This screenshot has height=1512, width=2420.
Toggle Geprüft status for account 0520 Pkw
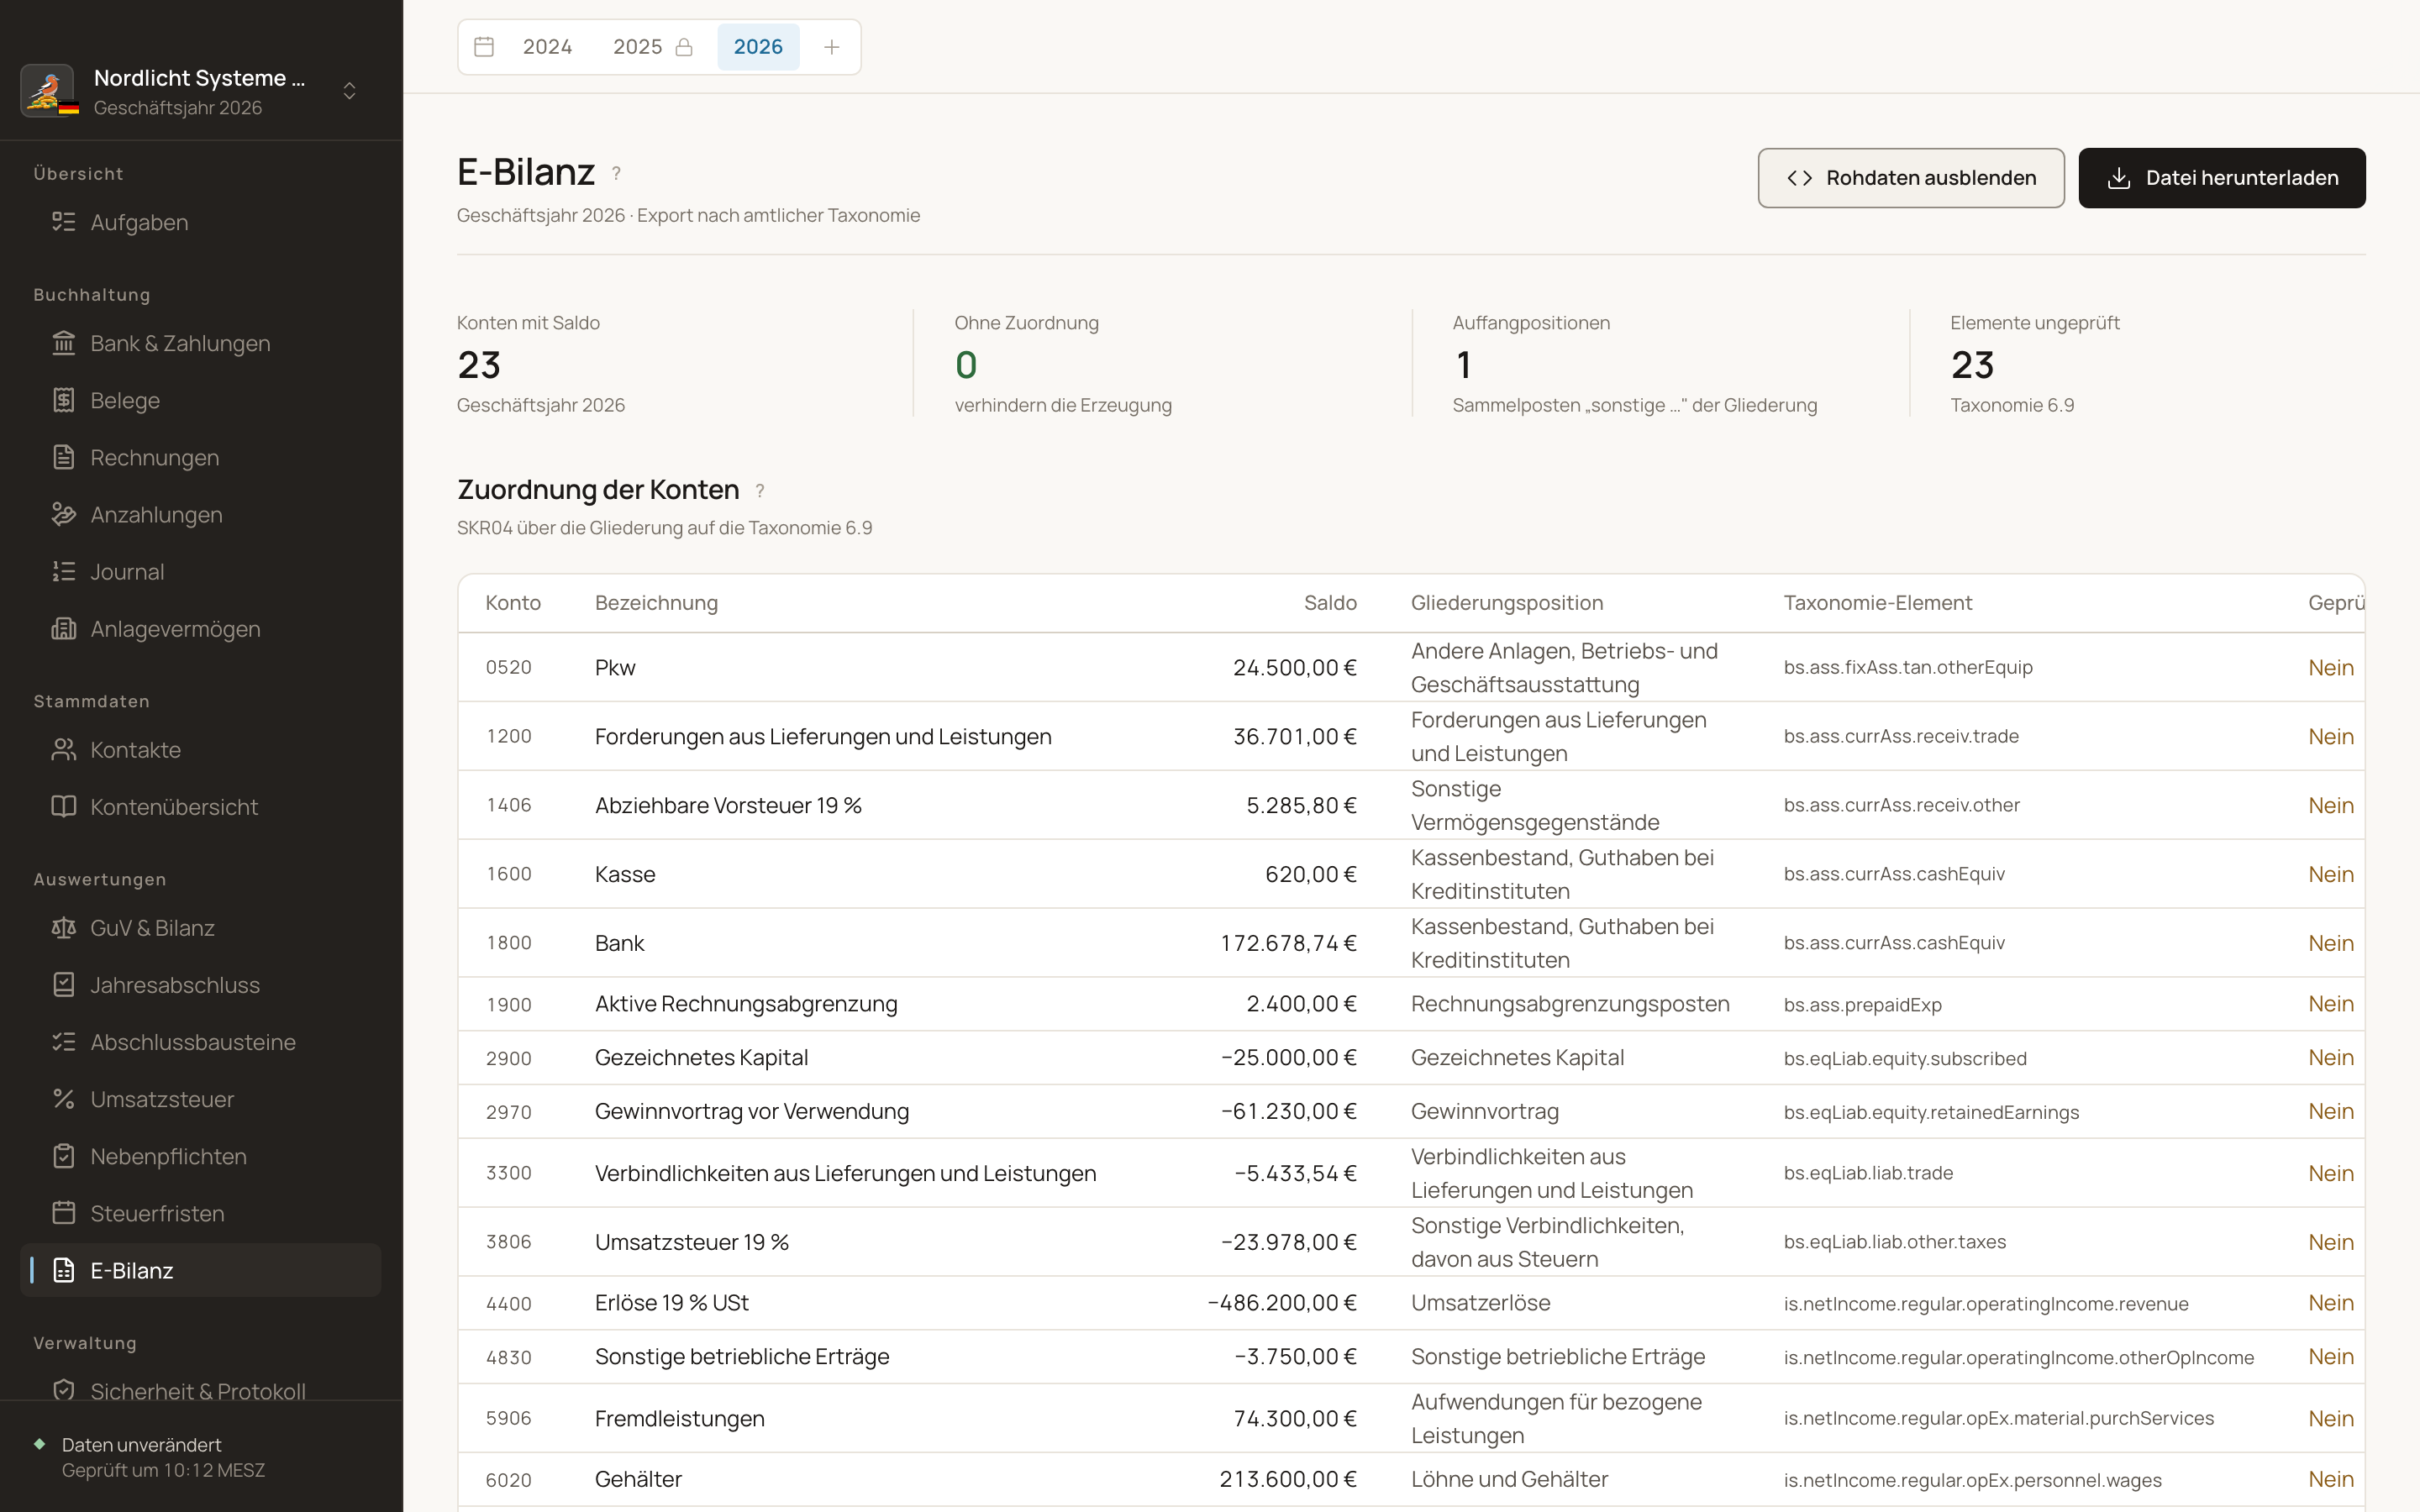(2331, 667)
